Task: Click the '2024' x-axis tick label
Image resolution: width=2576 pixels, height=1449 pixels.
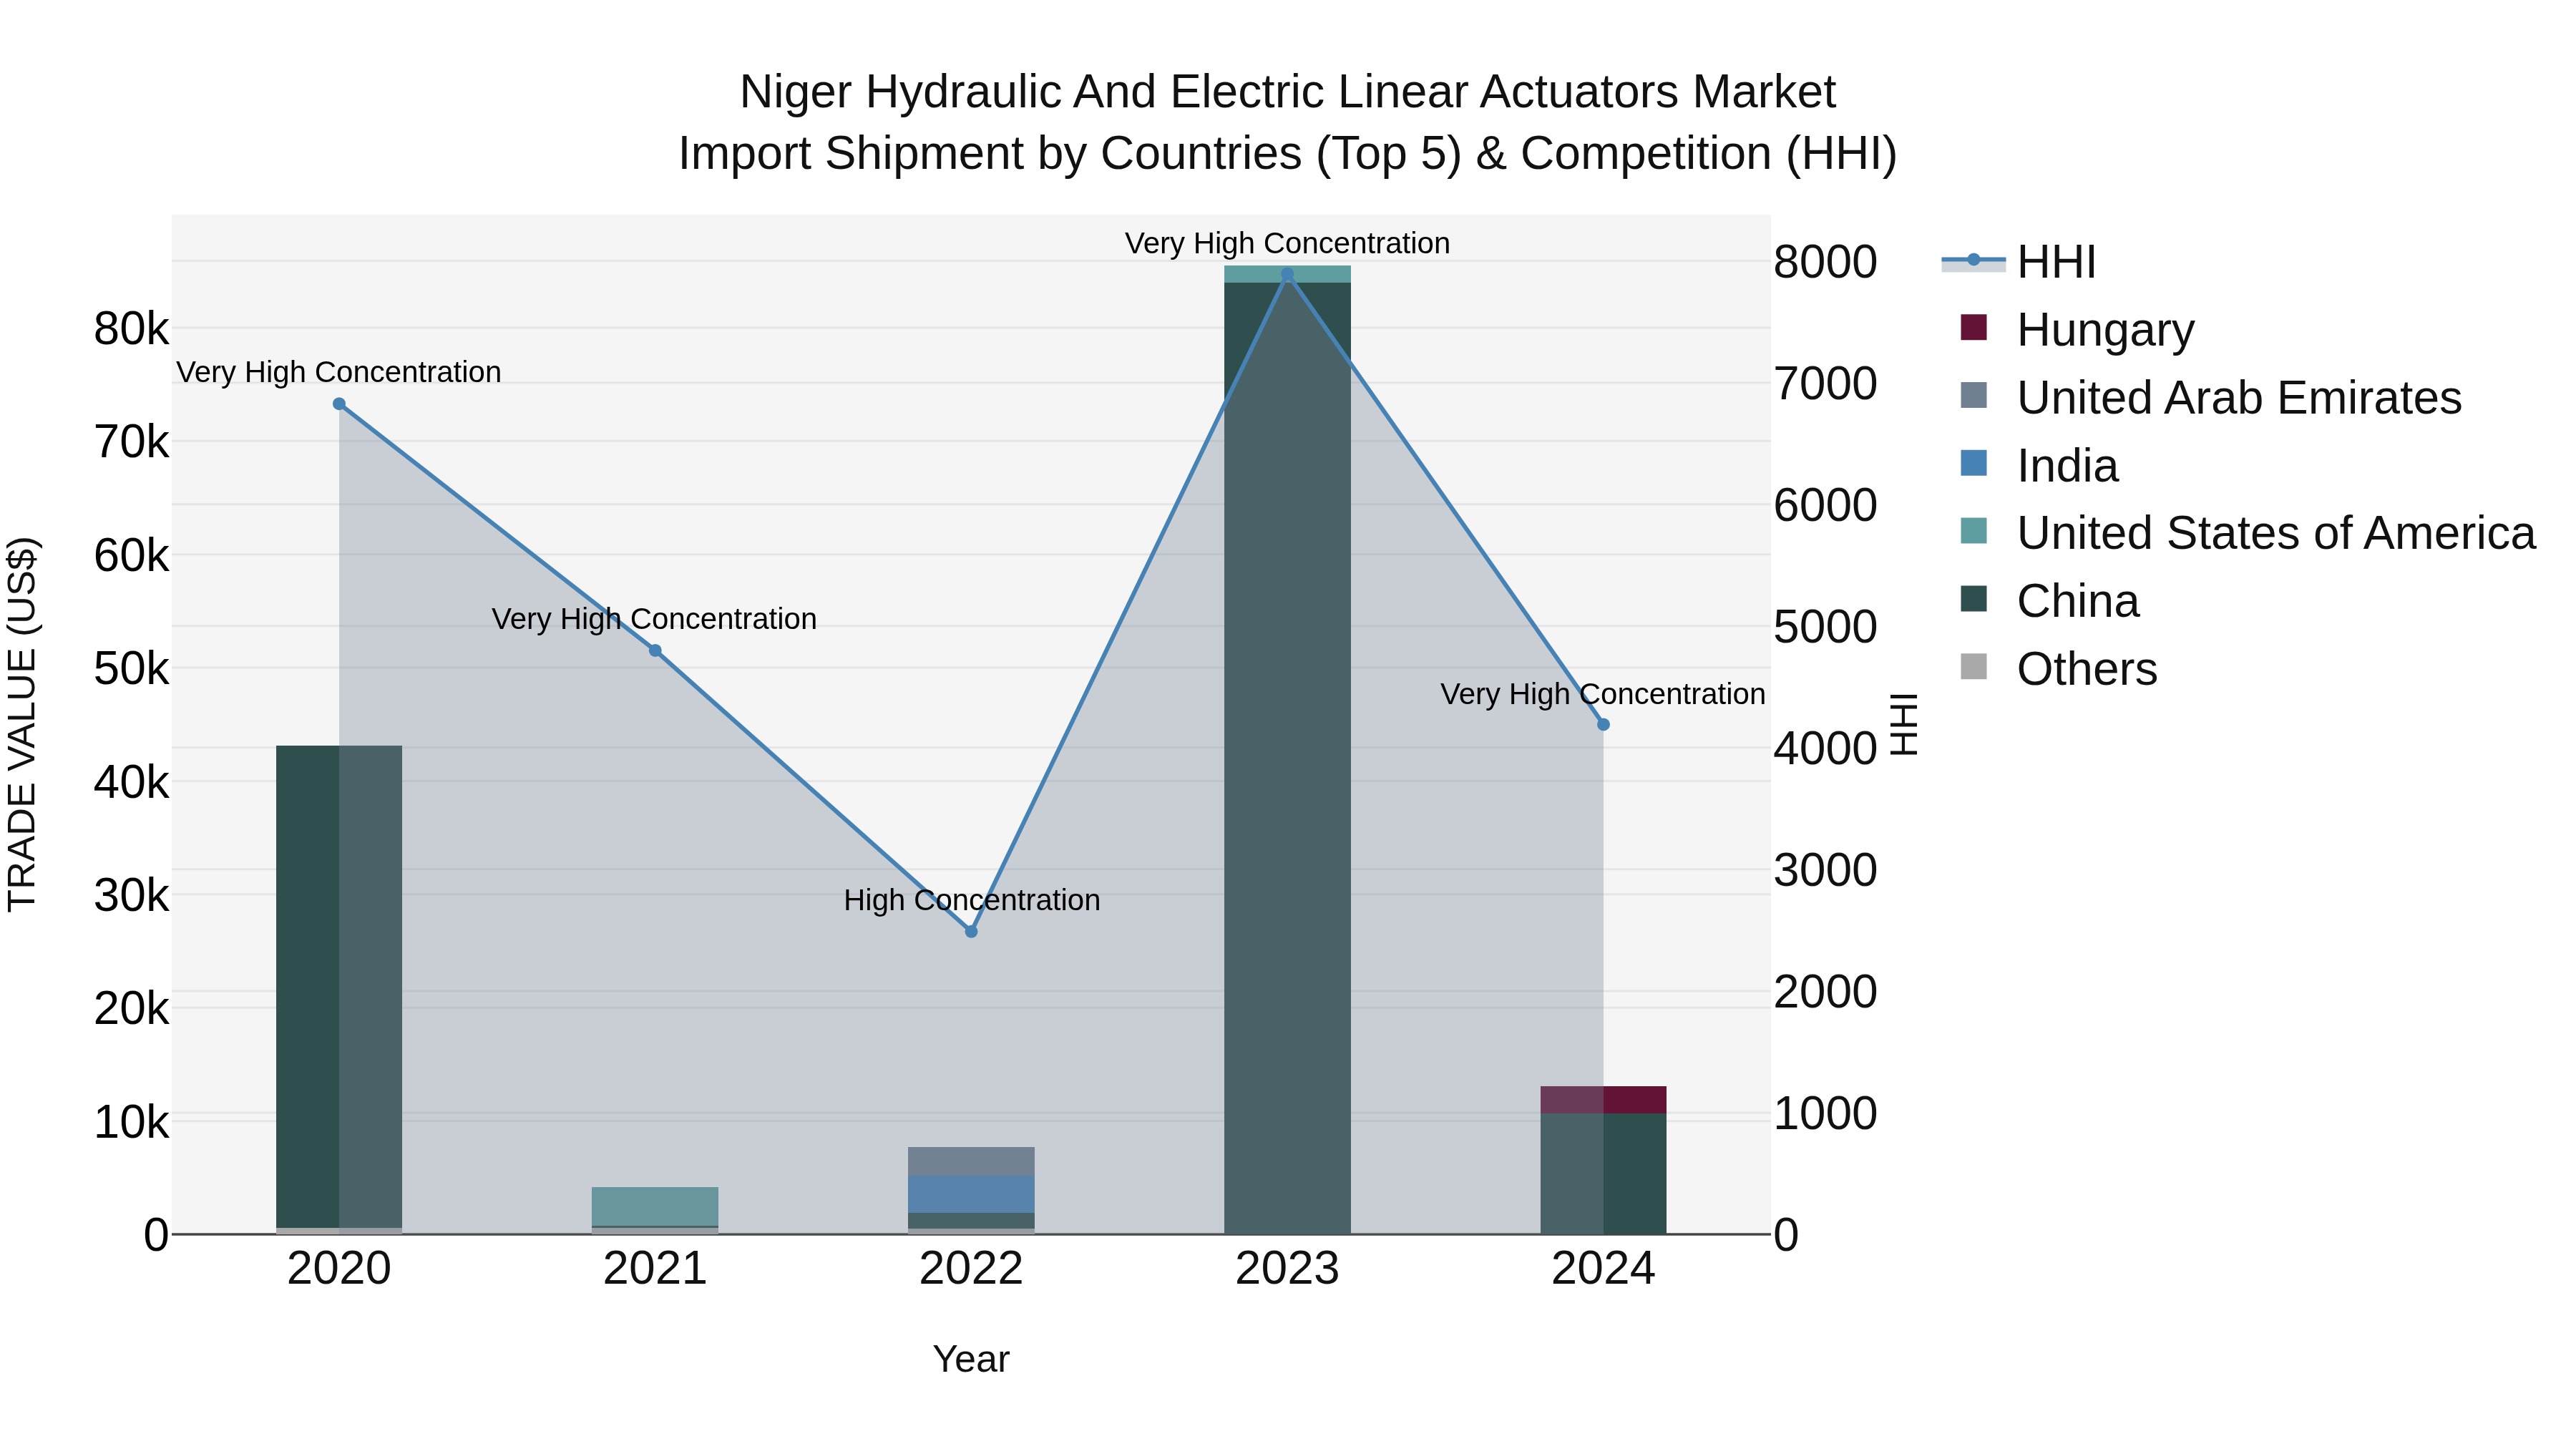Action: (1603, 1269)
